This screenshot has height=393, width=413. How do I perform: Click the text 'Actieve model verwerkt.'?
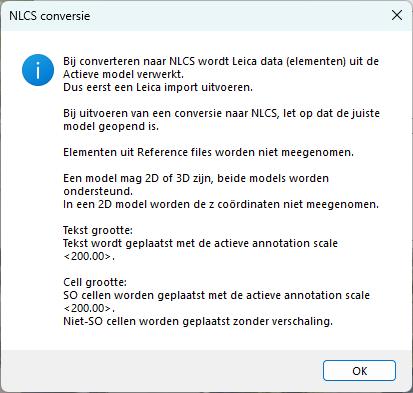123,74
